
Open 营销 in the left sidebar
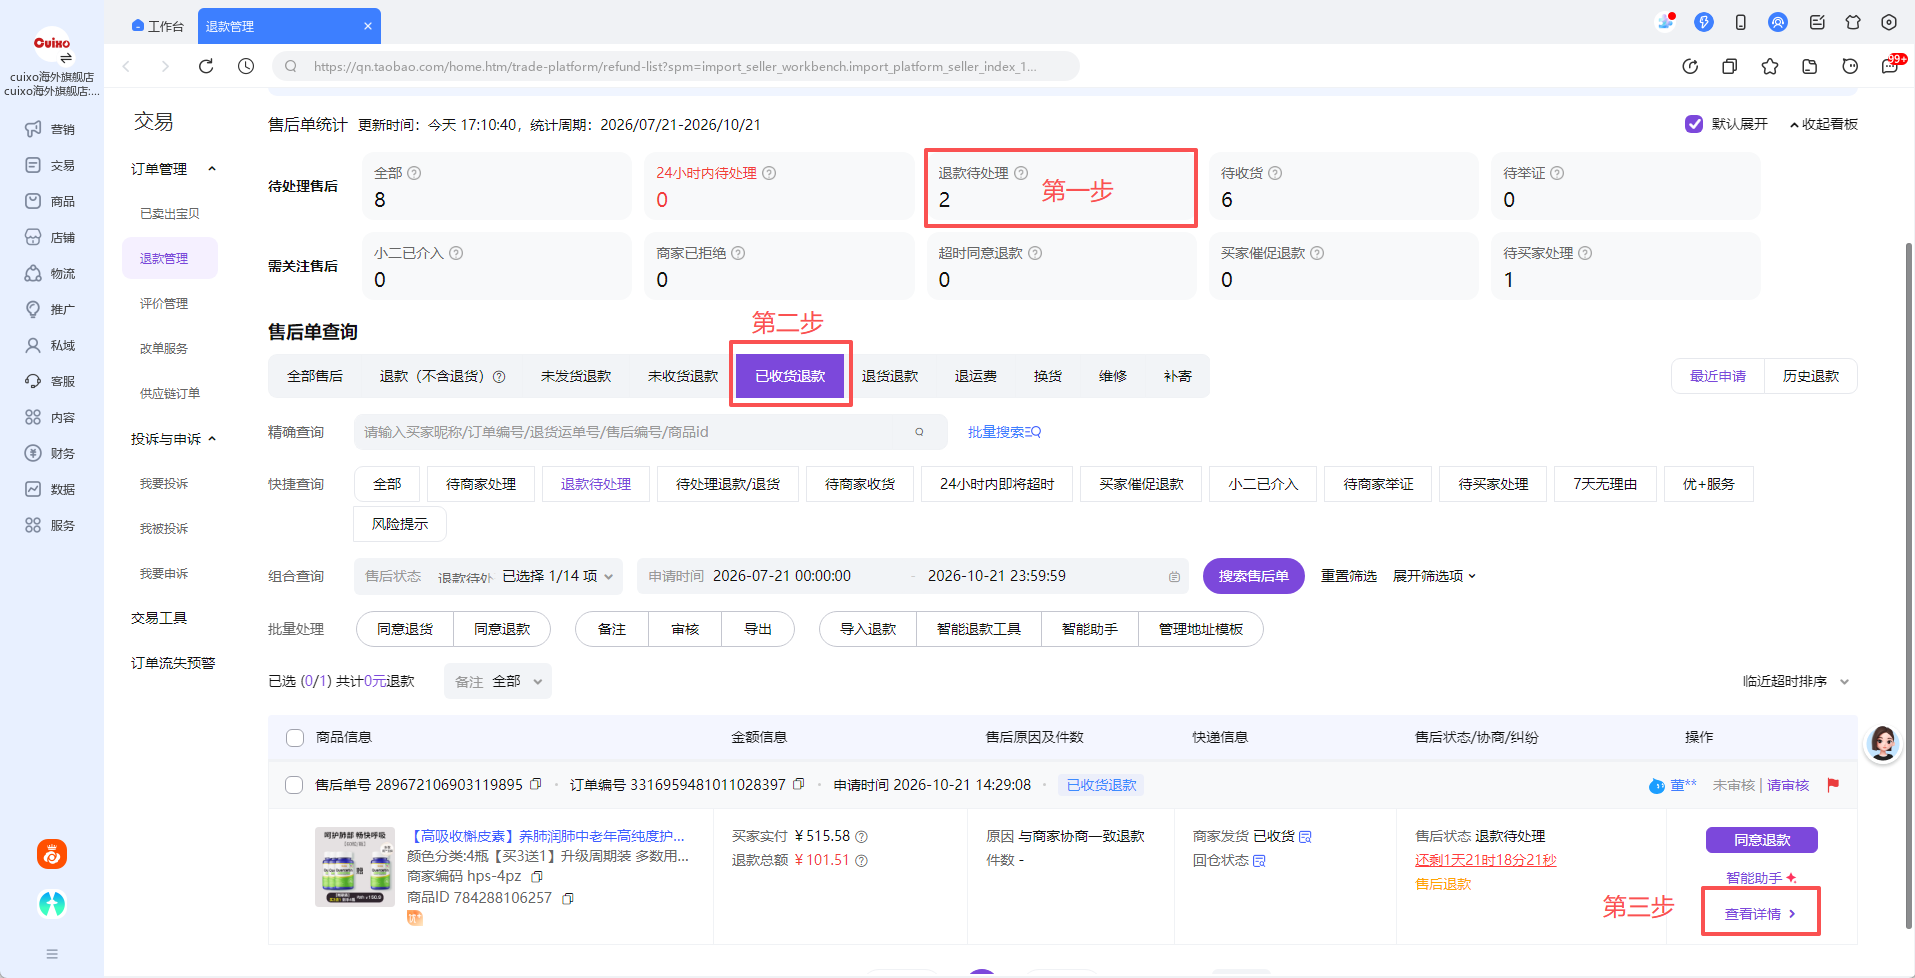pyautogui.click(x=51, y=129)
